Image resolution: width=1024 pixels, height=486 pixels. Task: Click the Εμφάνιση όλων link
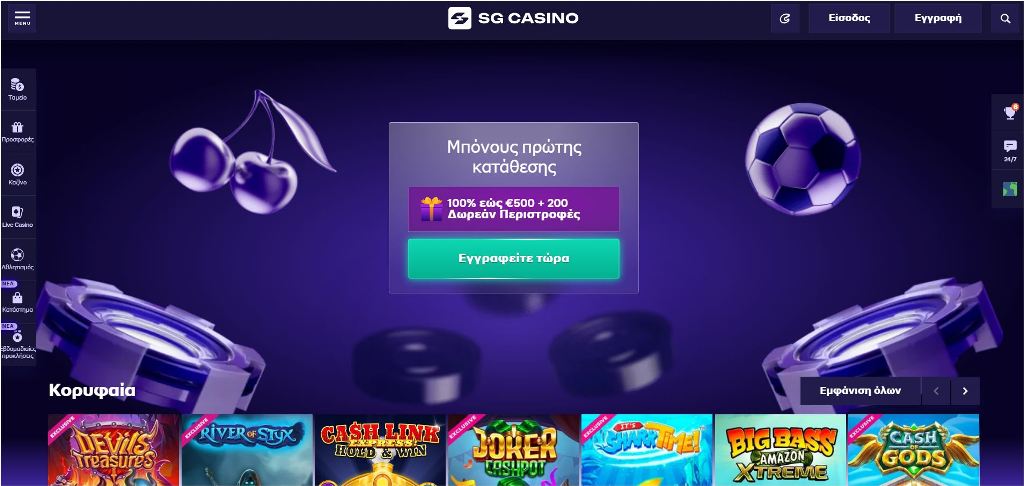(860, 391)
